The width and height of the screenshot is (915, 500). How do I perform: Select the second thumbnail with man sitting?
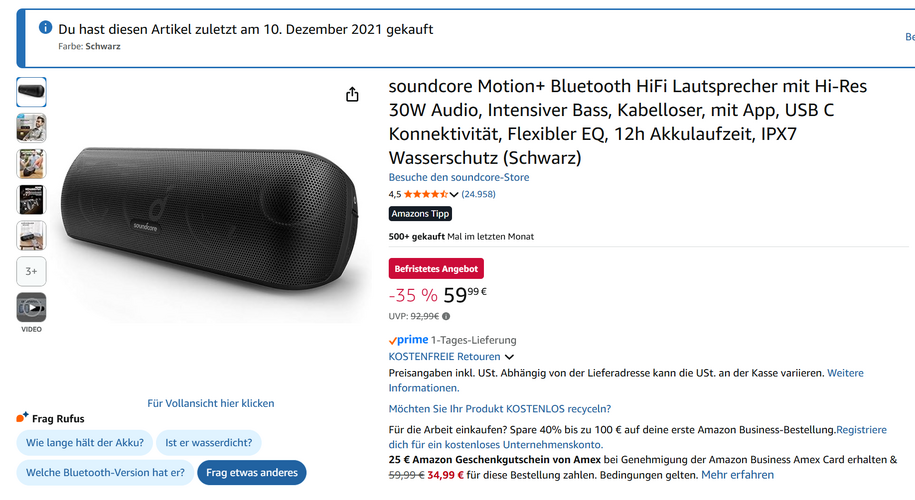point(31,128)
